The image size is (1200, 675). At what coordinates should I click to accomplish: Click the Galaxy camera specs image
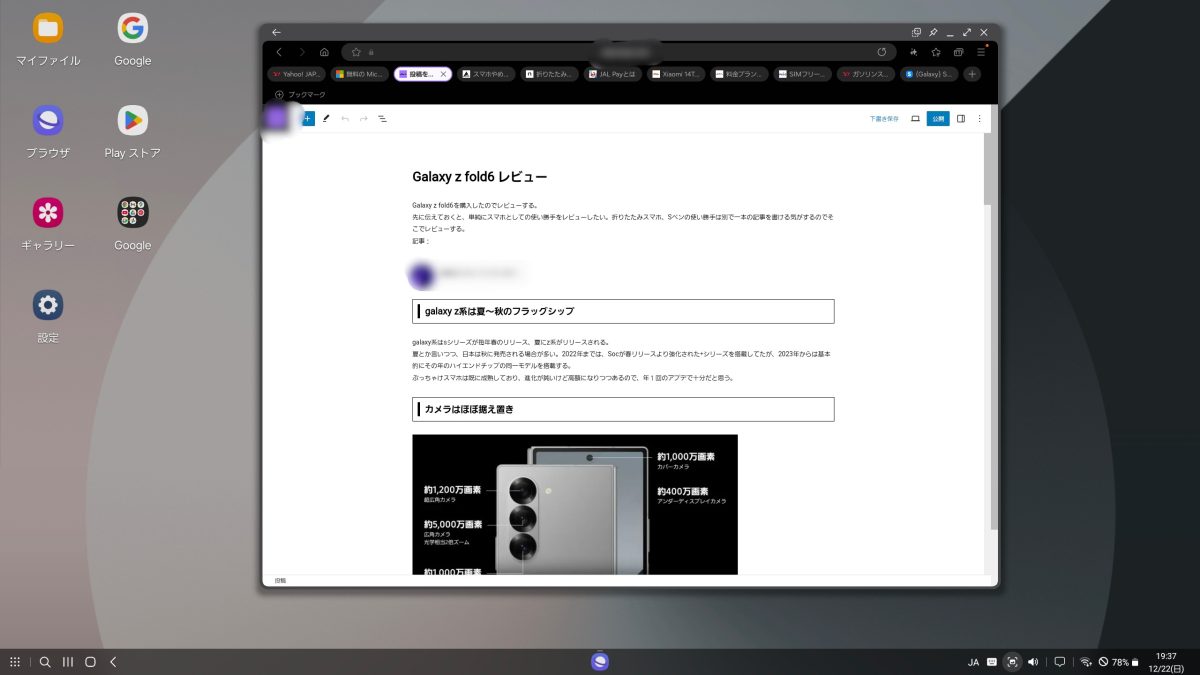point(574,504)
